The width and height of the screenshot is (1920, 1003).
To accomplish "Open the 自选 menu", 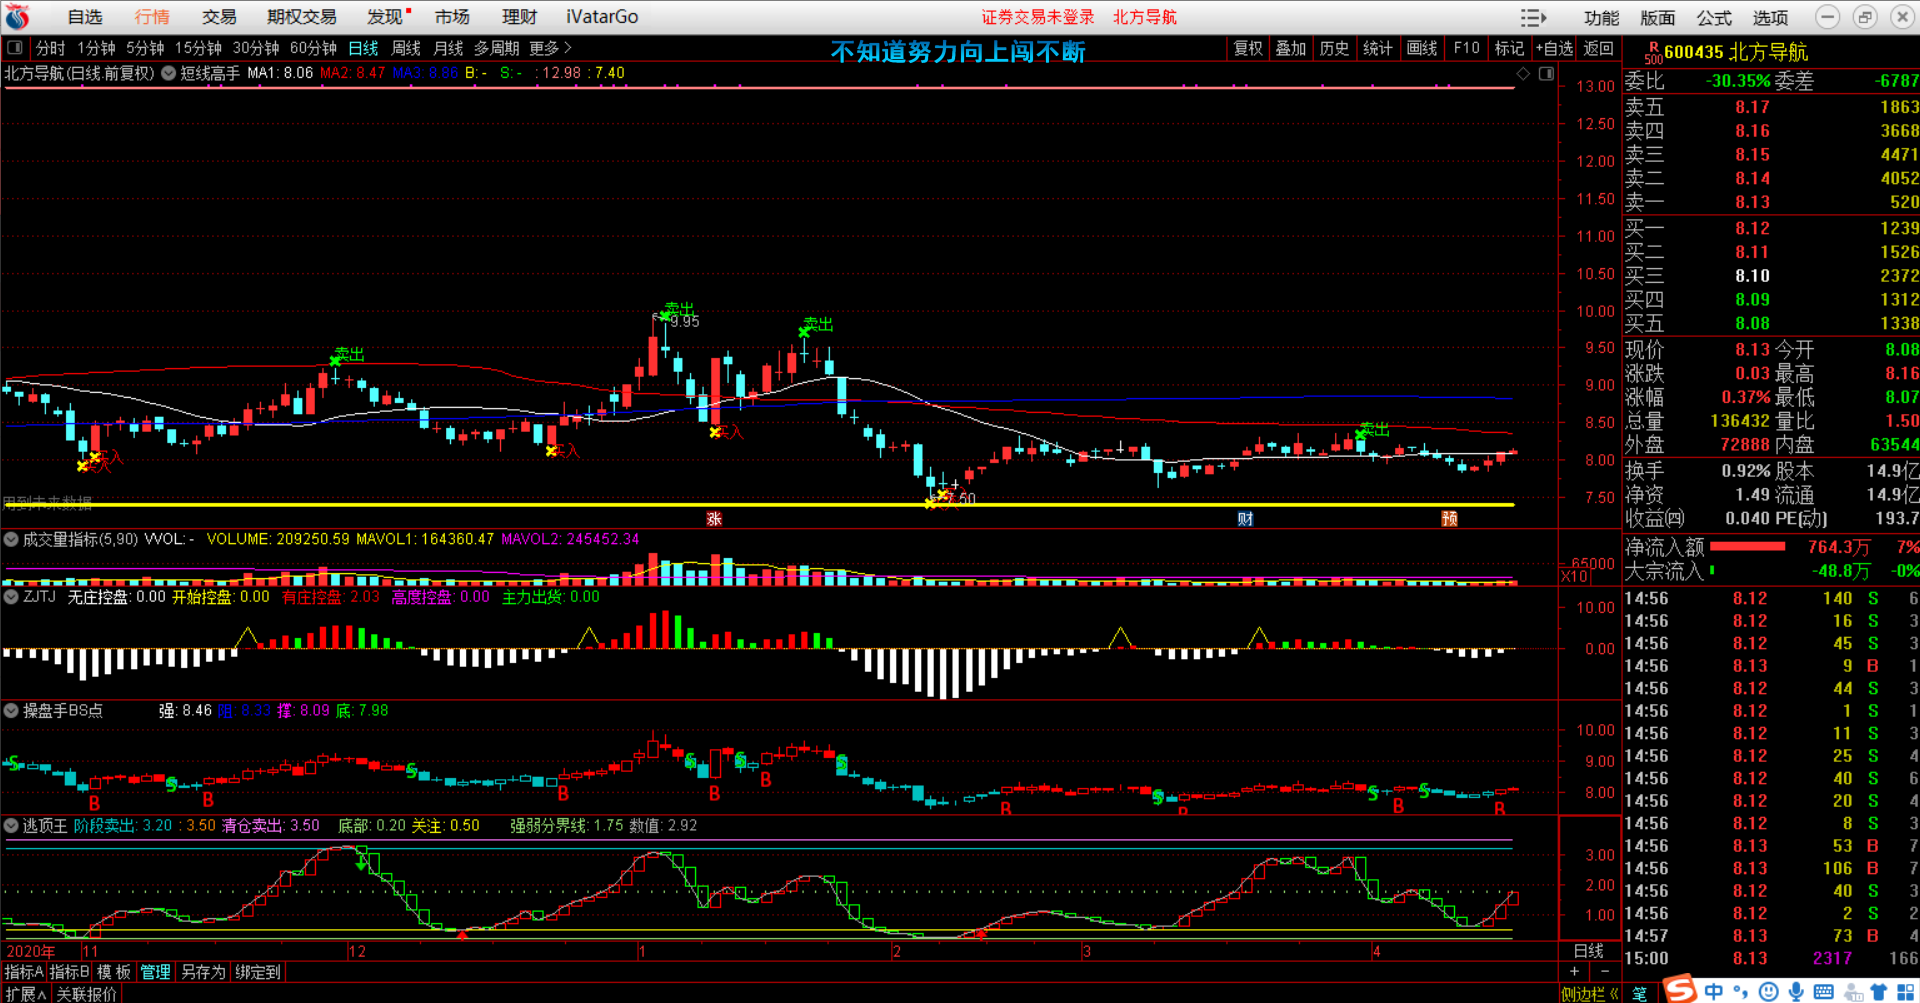I will coord(85,17).
